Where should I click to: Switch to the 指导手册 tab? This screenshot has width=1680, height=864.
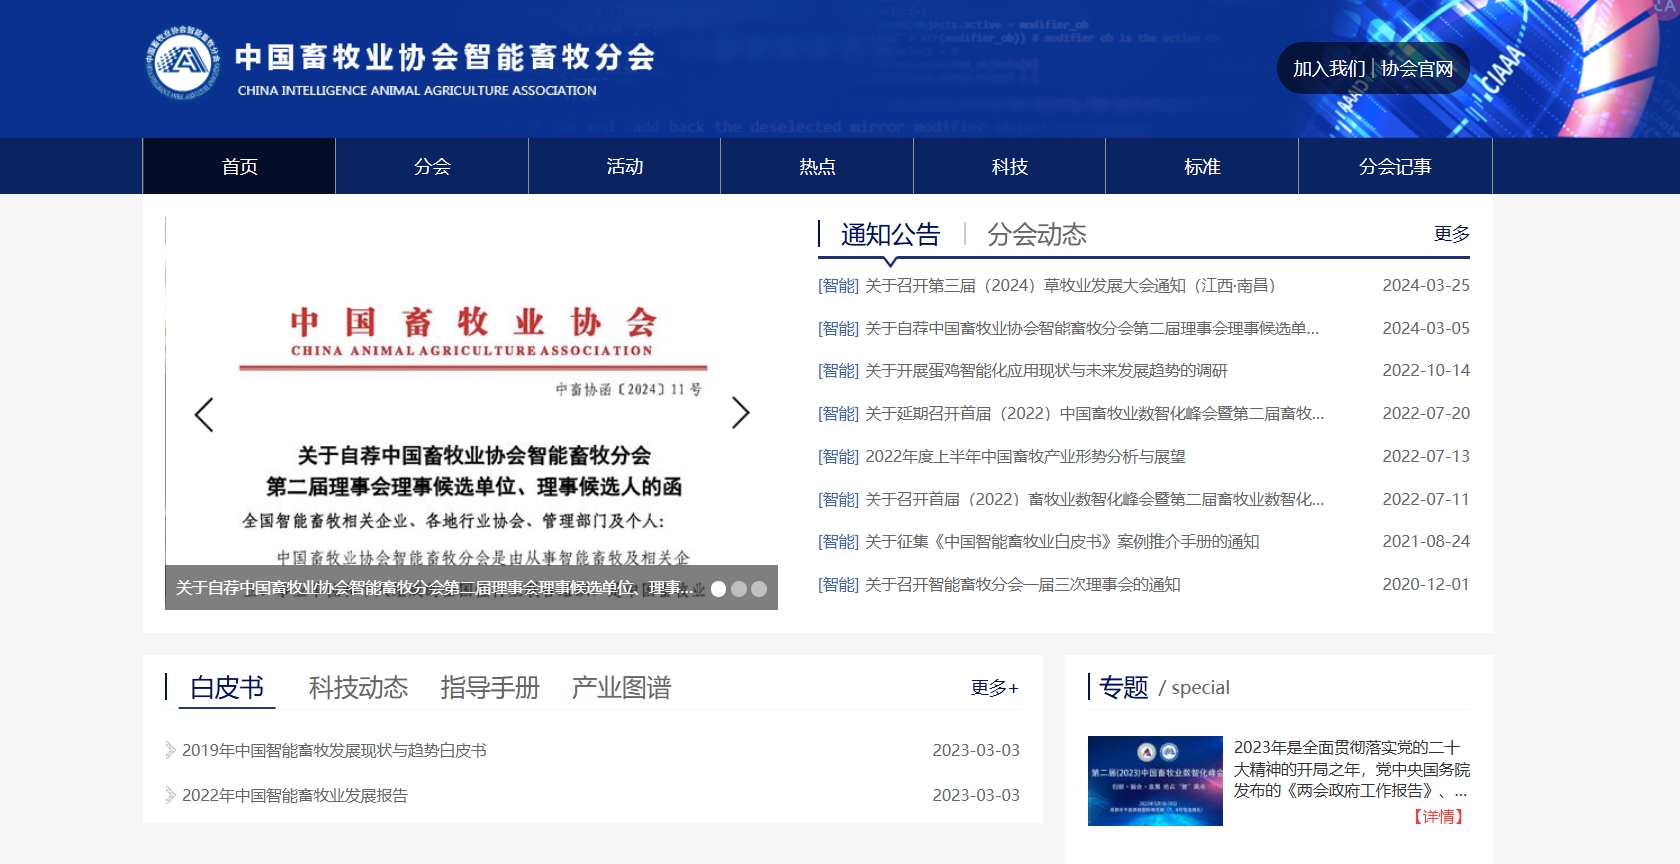490,688
